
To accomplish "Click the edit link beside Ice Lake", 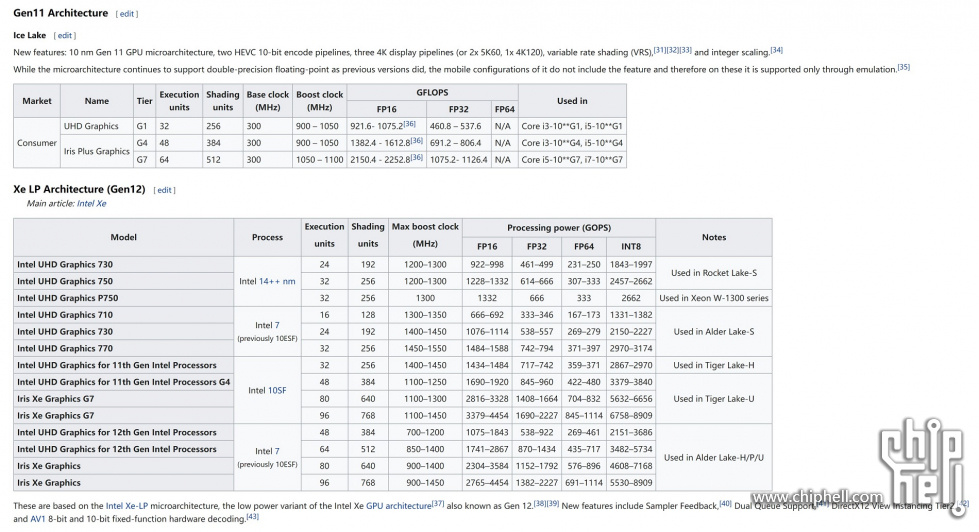I will pyautogui.click(x=65, y=36).
